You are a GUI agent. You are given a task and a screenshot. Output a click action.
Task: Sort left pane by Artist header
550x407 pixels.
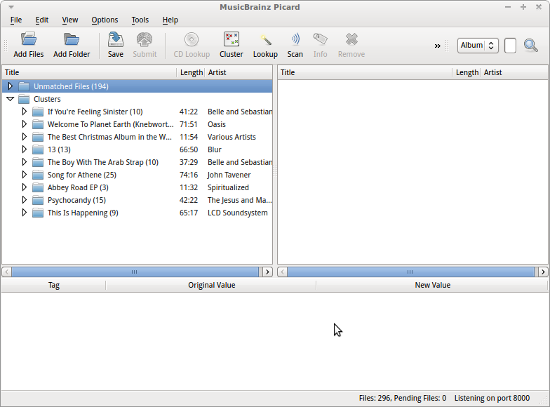point(239,72)
